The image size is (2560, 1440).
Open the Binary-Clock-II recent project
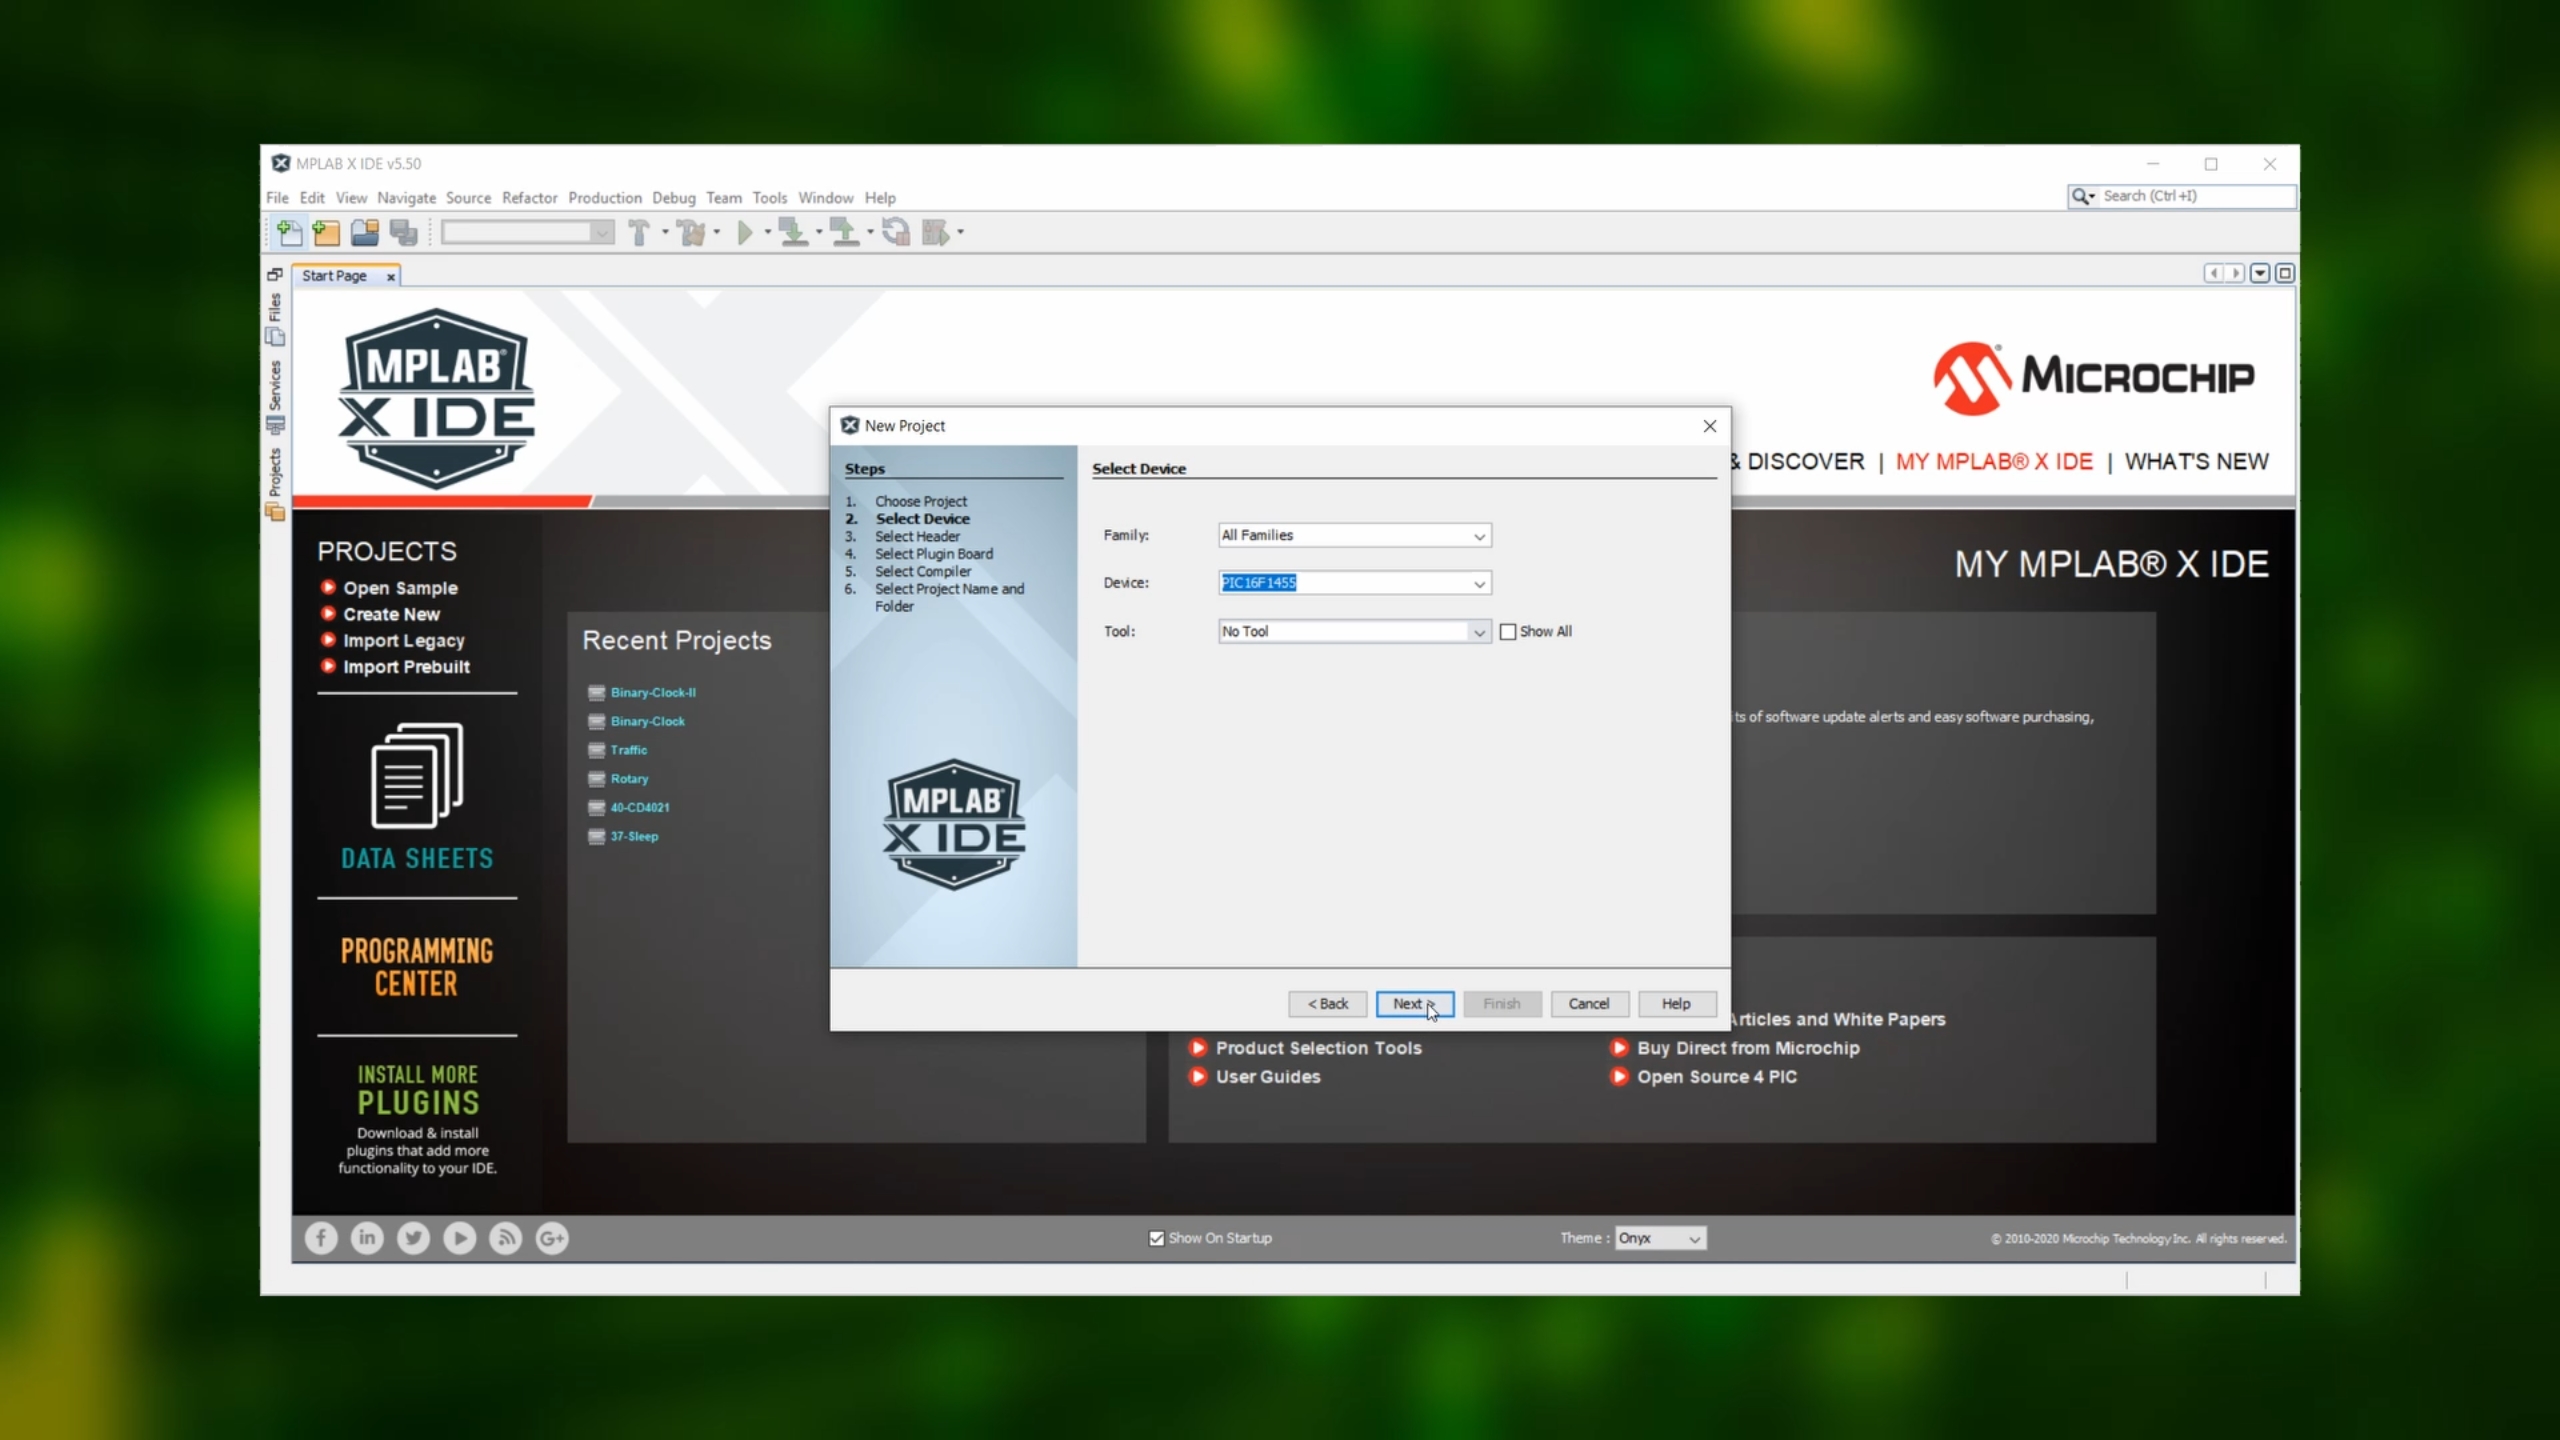(x=652, y=692)
